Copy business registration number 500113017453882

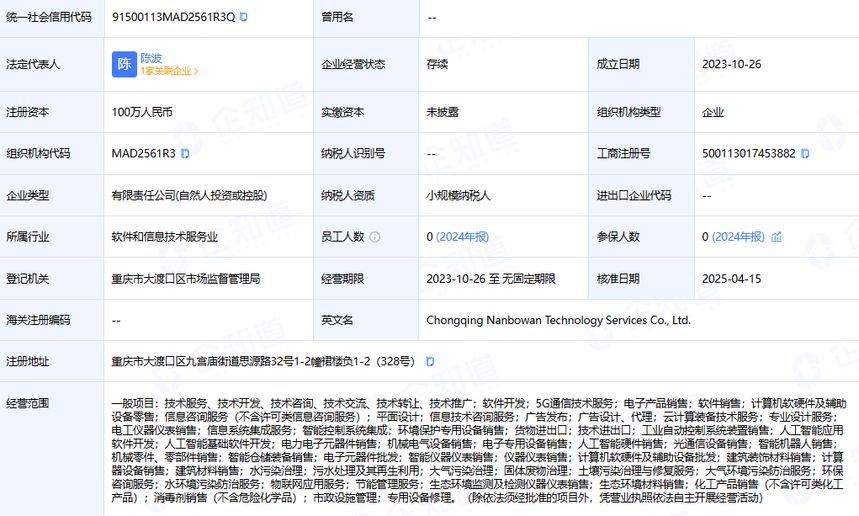(805, 153)
